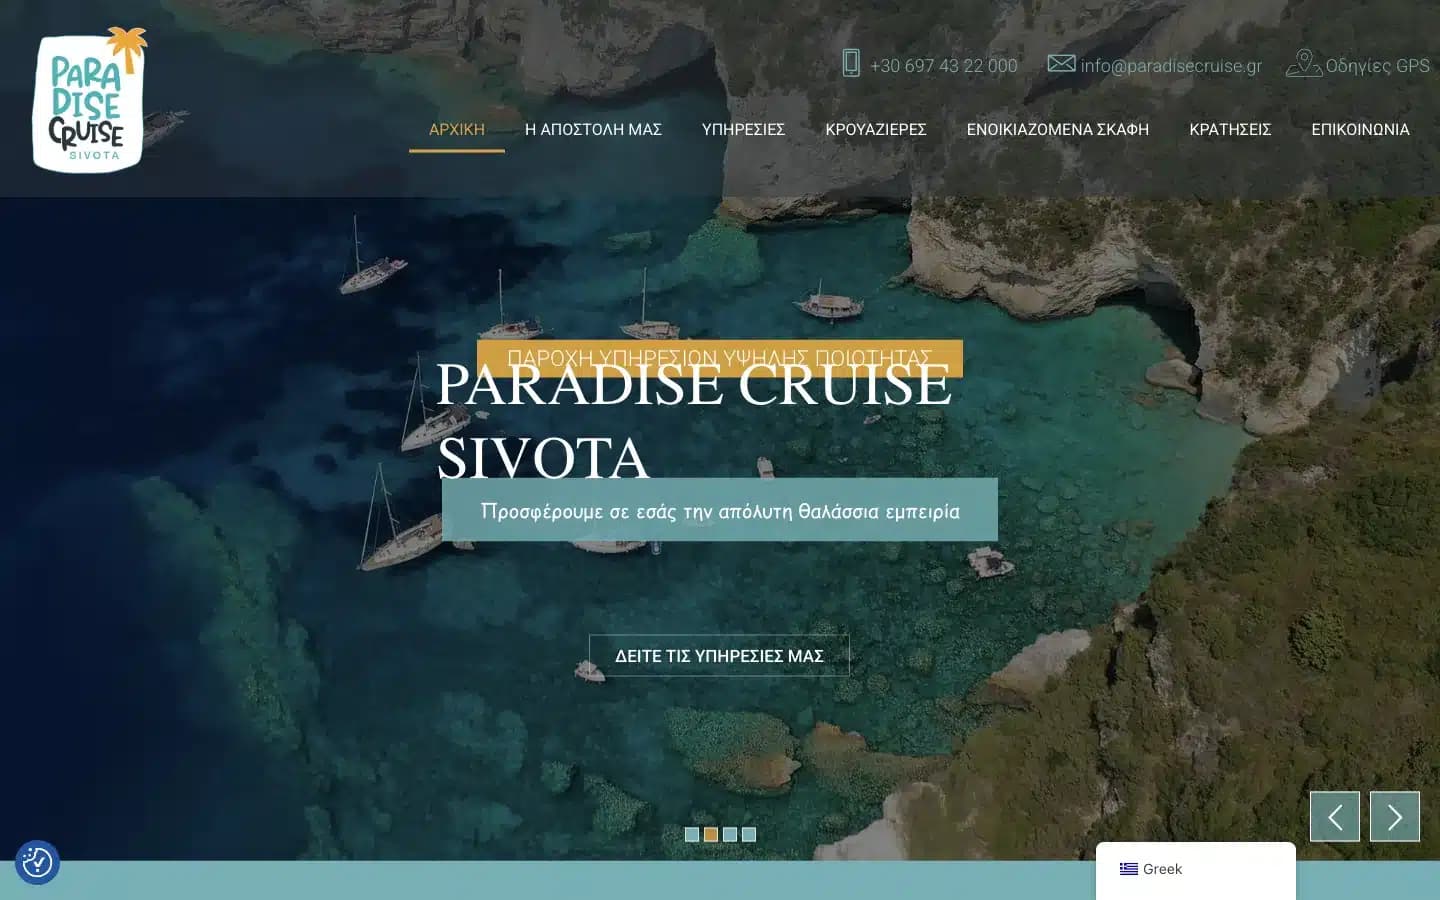Click the mobile phone icon

pos(851,63)
